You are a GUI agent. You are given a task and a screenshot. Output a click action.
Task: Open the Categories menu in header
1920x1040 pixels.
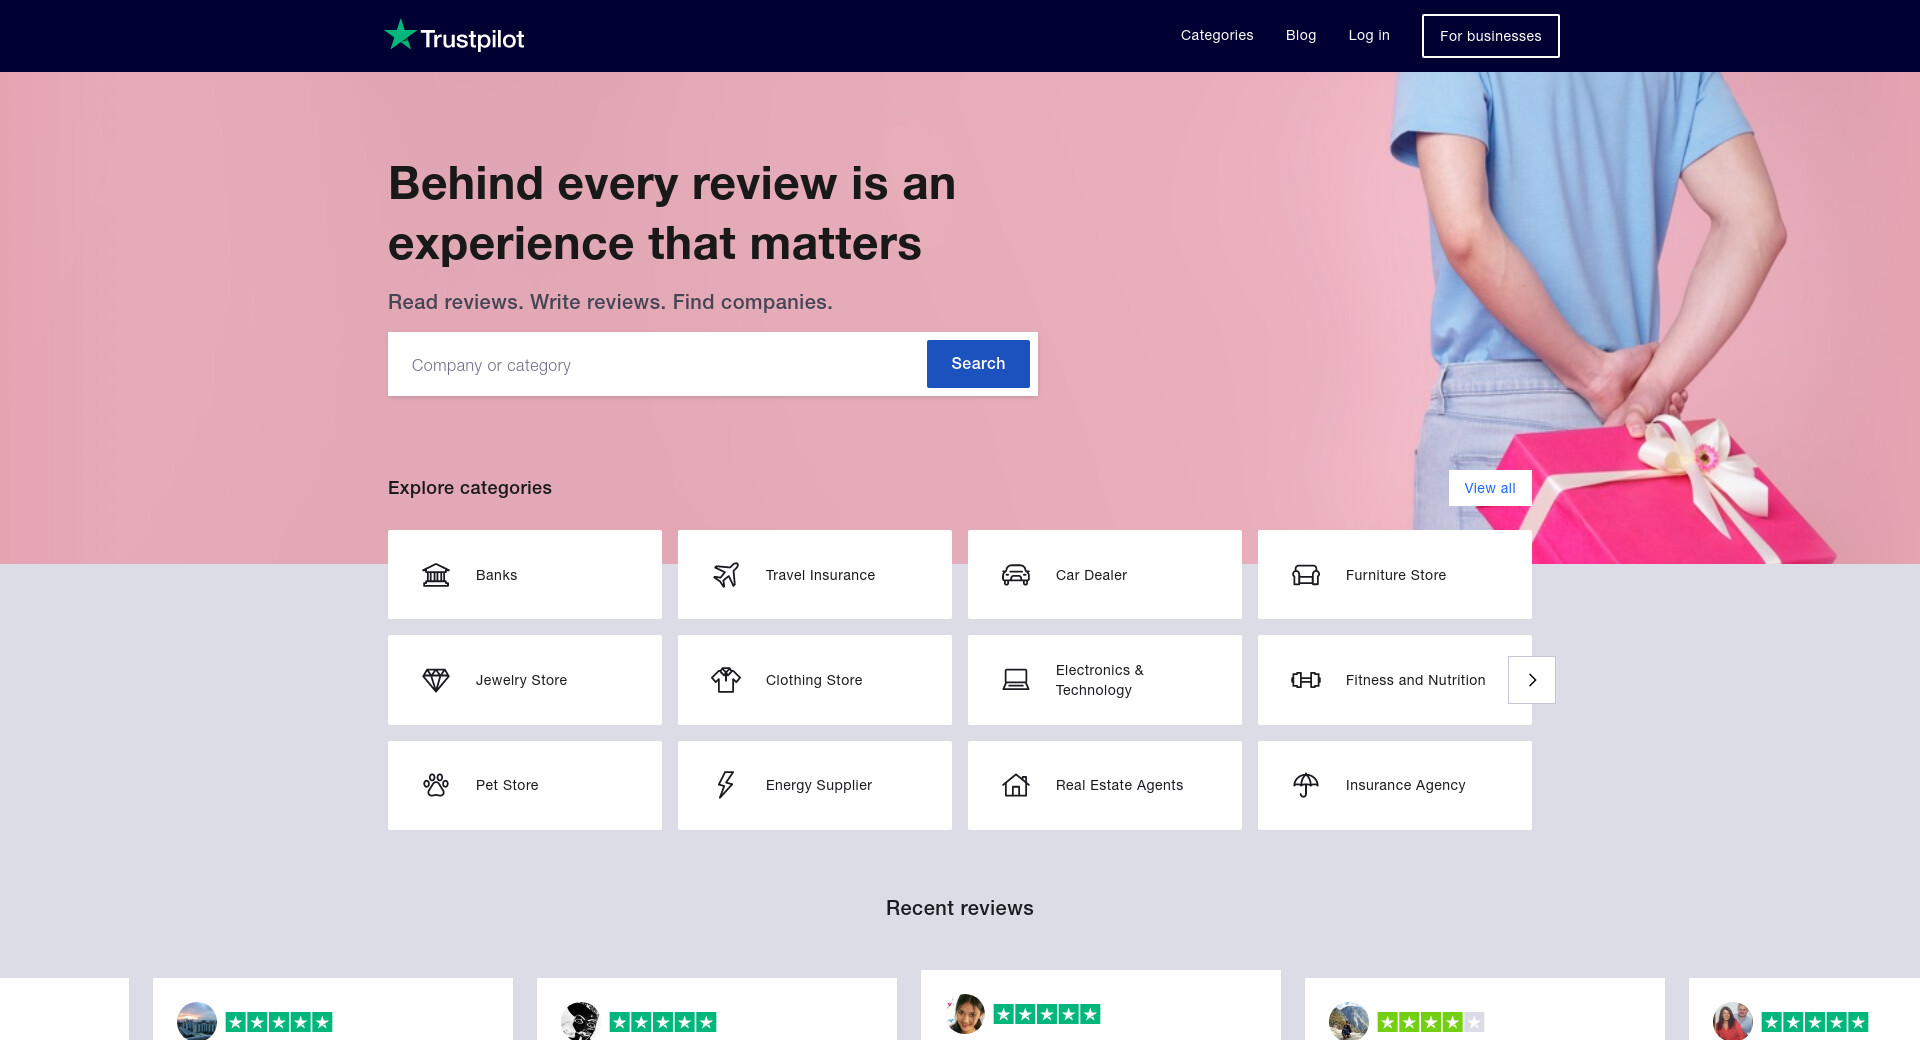pos(1217,35)
